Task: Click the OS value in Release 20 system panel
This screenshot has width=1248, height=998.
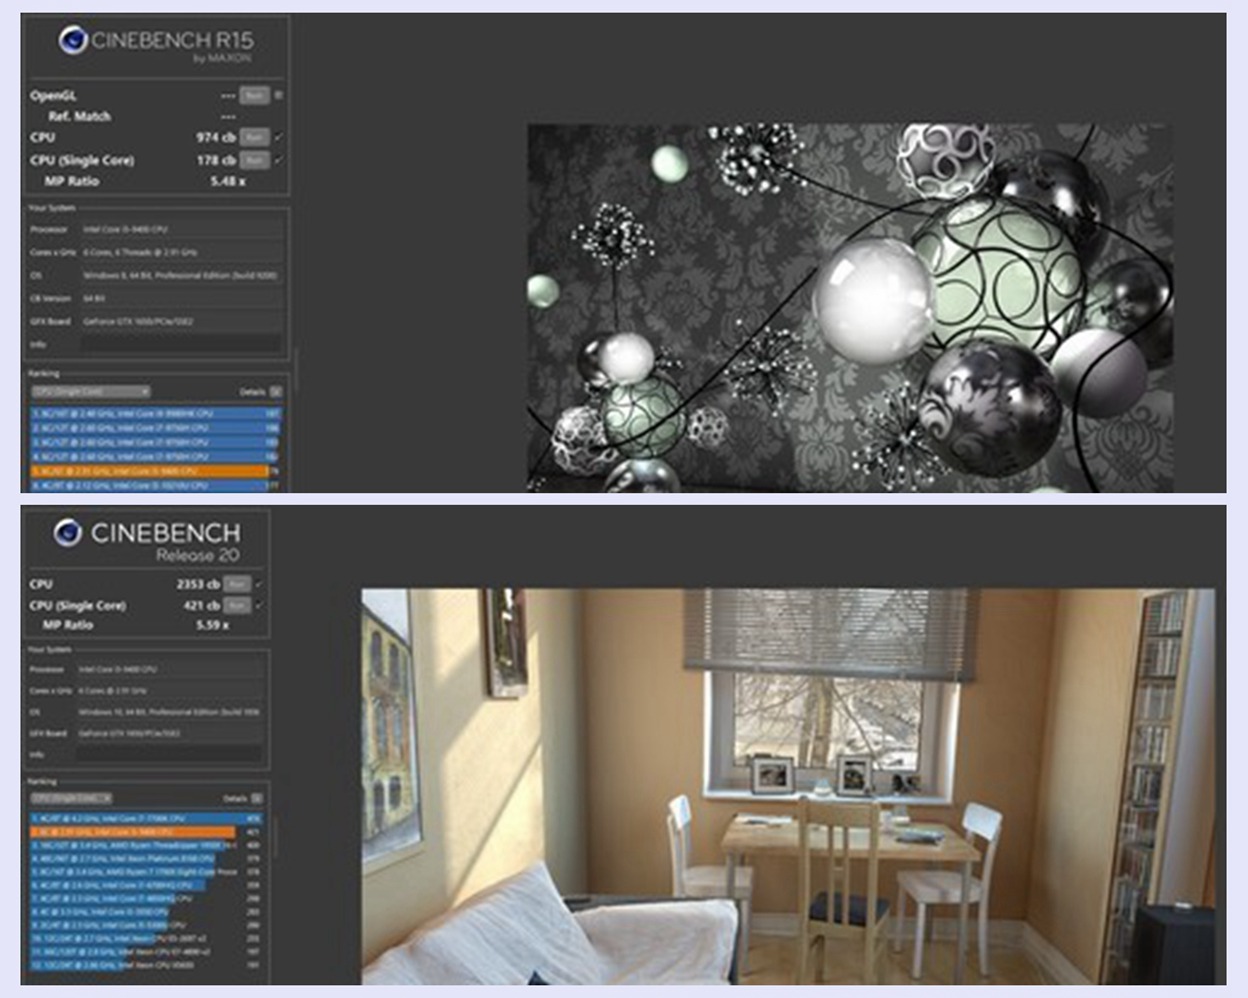Action: coord(169,712)
